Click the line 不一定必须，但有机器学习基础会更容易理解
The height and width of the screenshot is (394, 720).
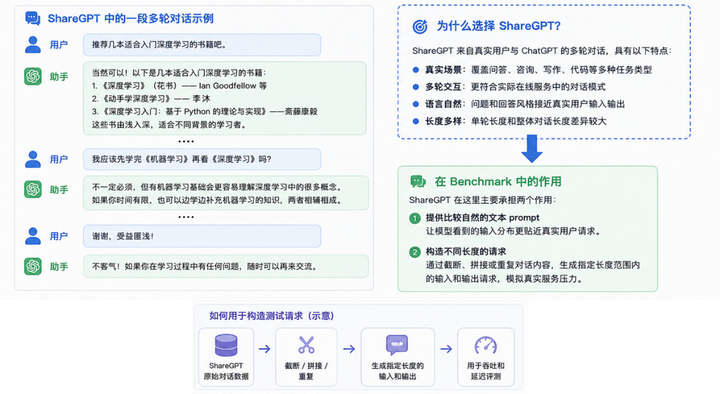tap(217, 187)
